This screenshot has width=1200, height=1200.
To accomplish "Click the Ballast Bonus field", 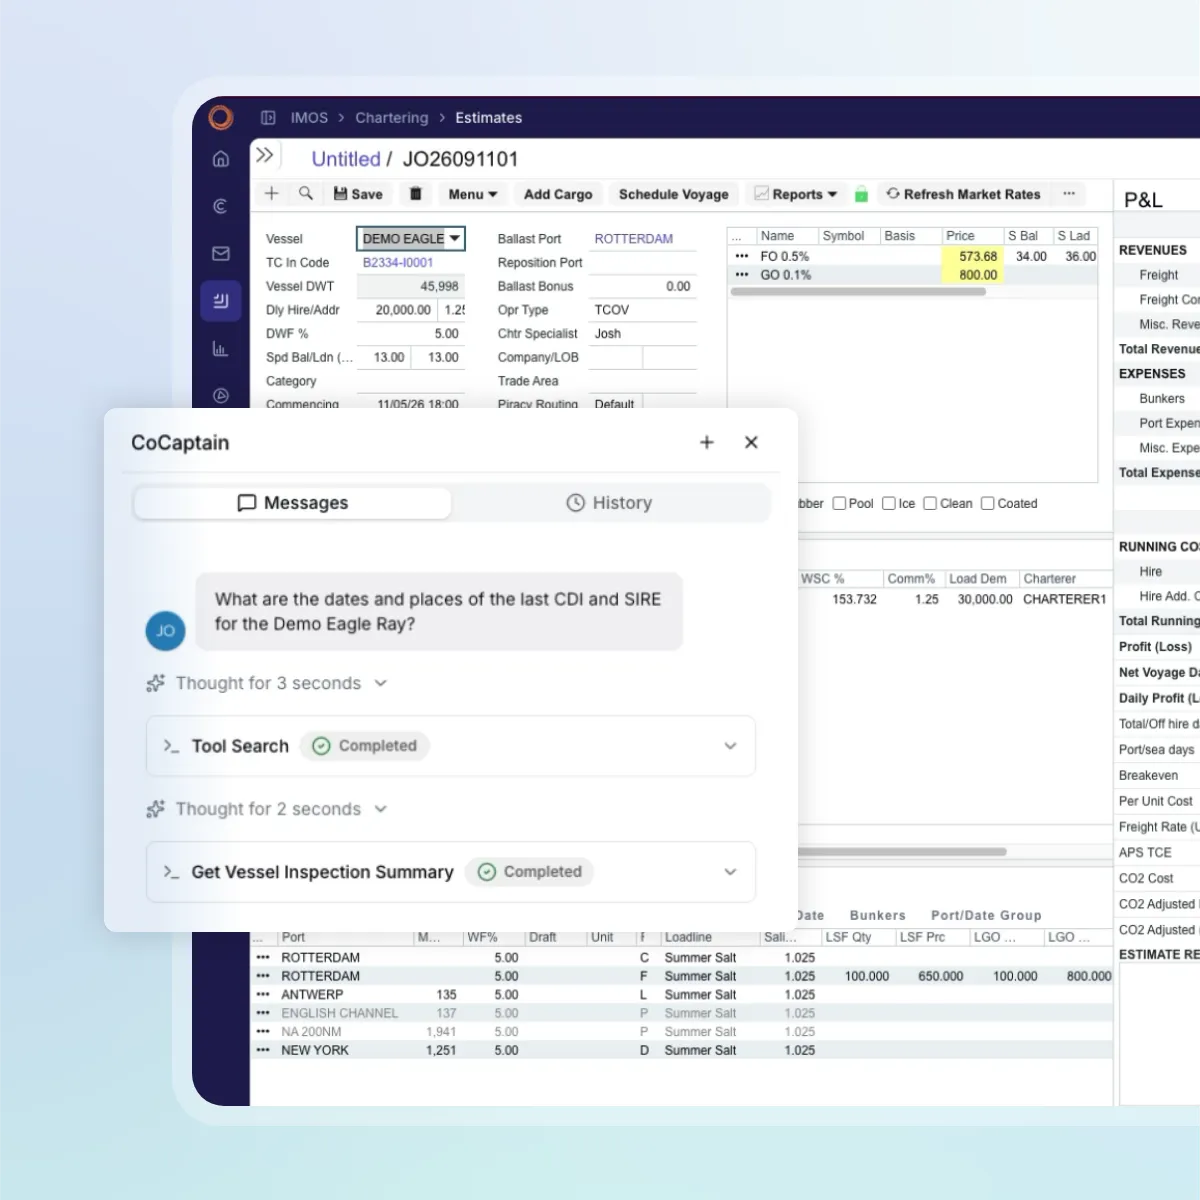I will [x=642, y=286].
